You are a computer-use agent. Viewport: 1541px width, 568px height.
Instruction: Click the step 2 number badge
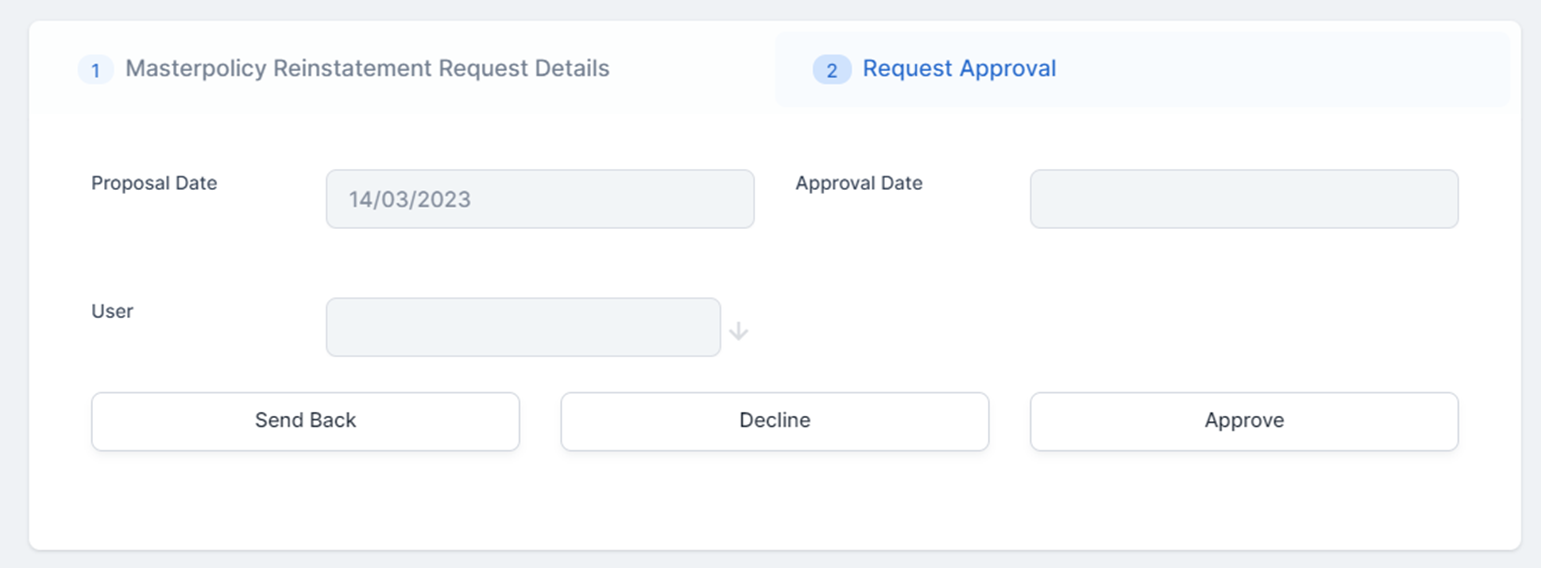tap(832, 70)
